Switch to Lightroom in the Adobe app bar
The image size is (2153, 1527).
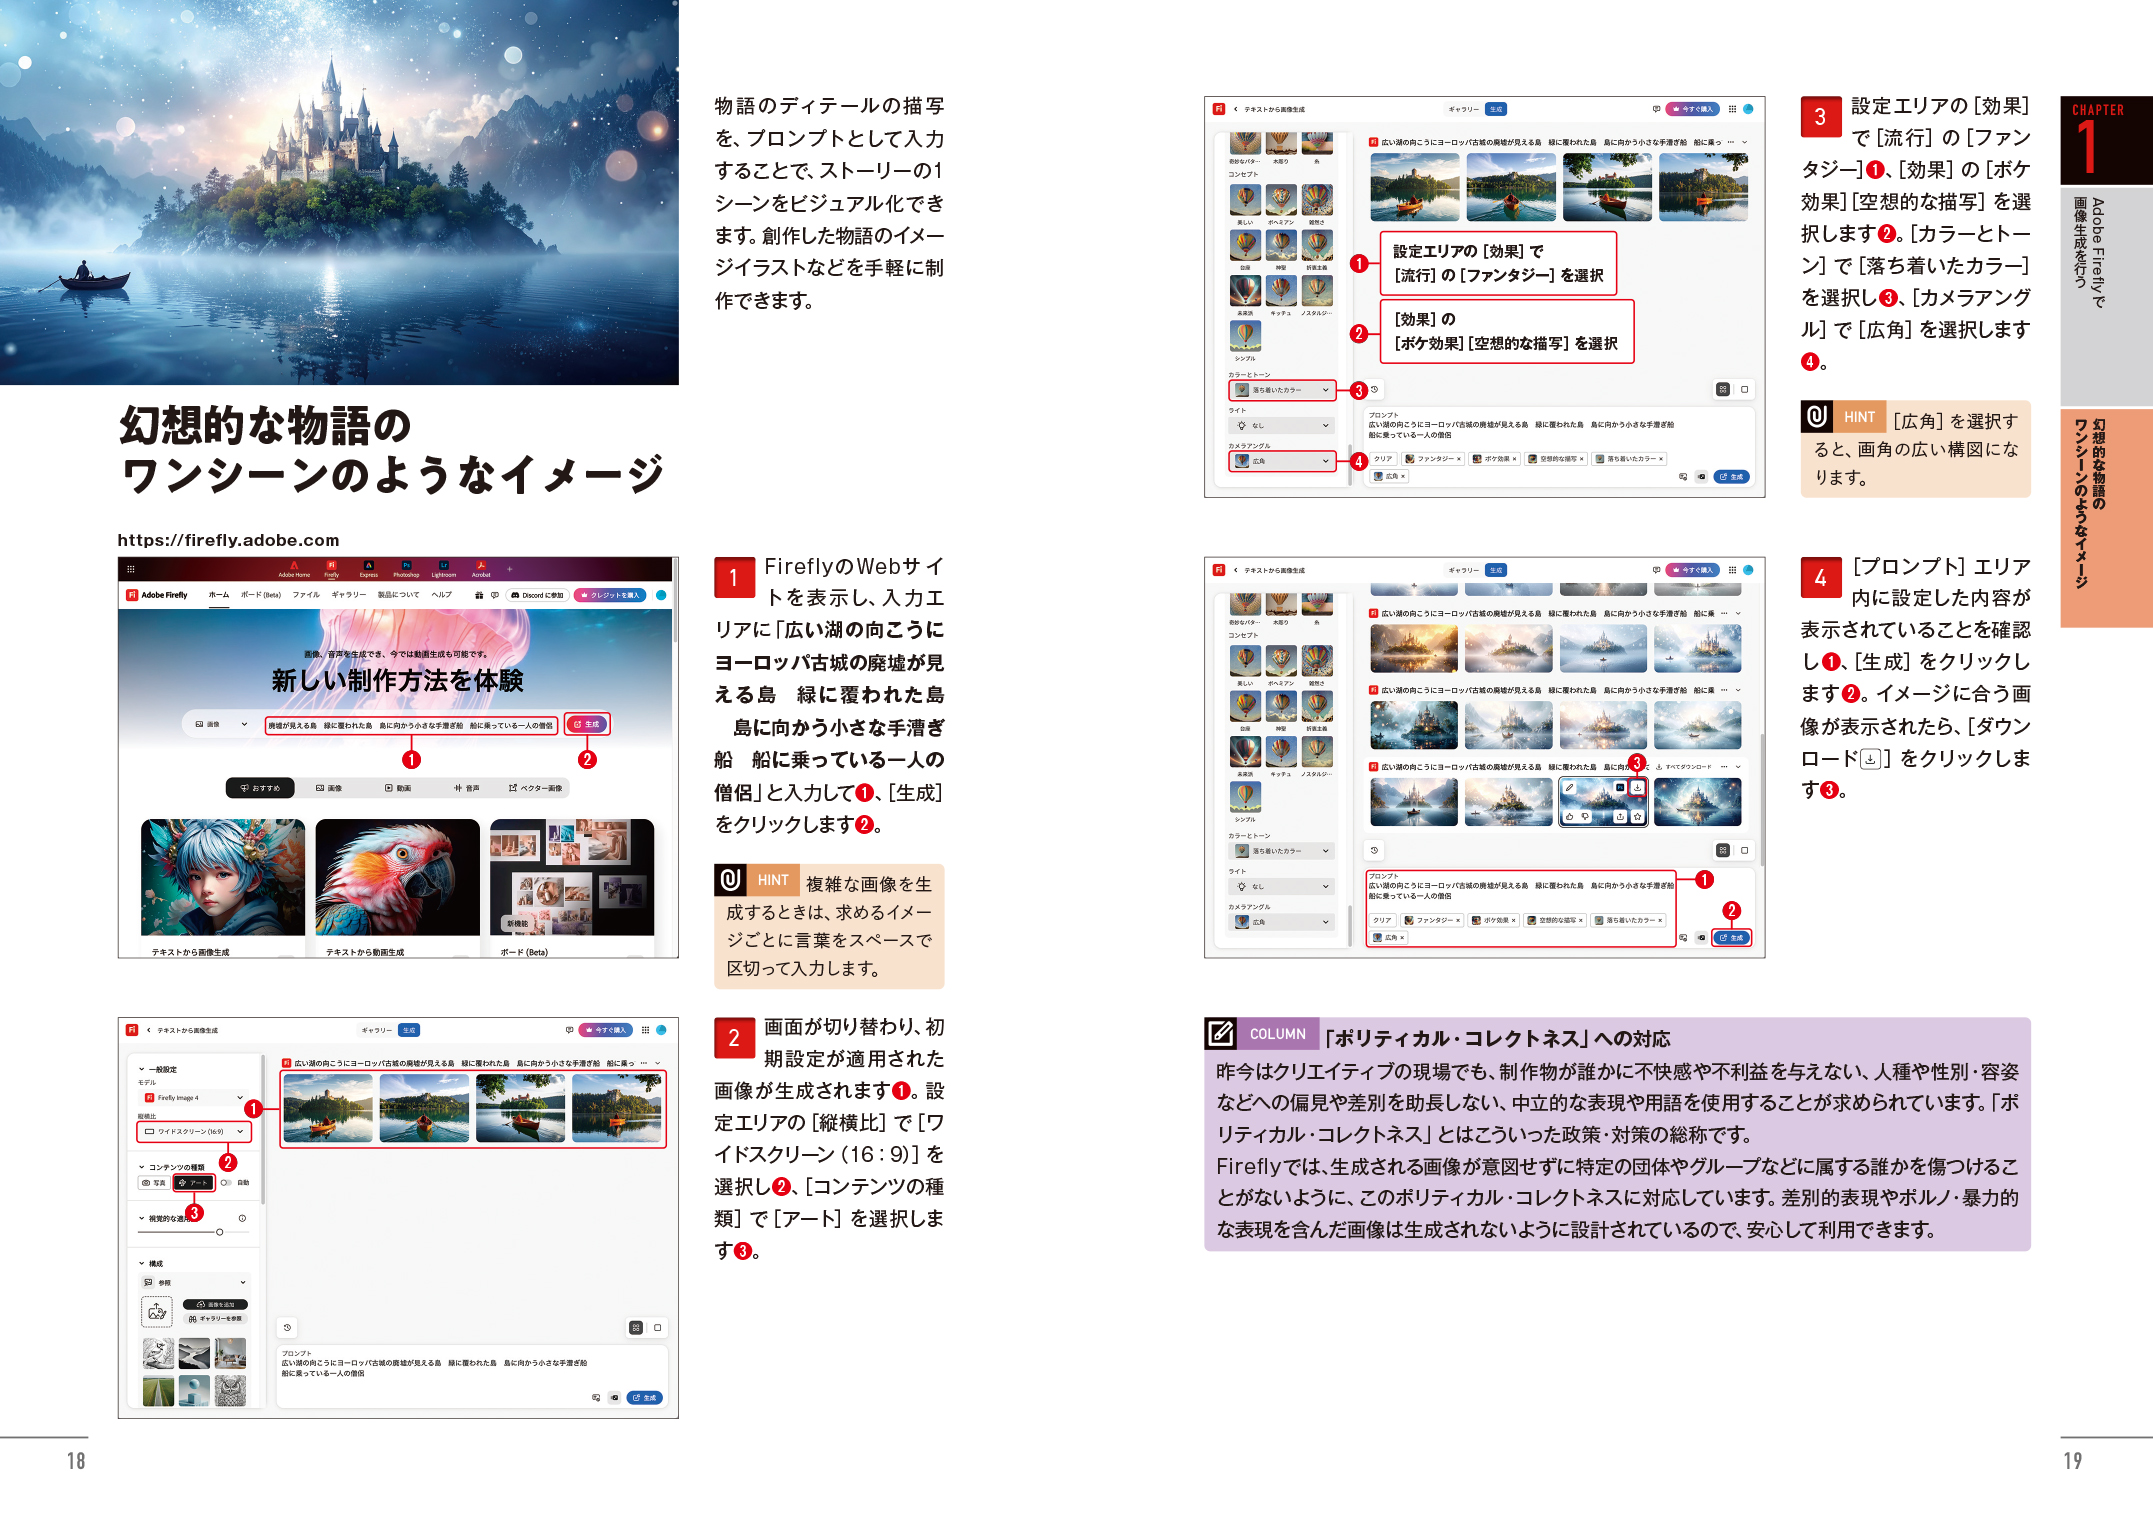pyautogui.click(x=444, y=567)
